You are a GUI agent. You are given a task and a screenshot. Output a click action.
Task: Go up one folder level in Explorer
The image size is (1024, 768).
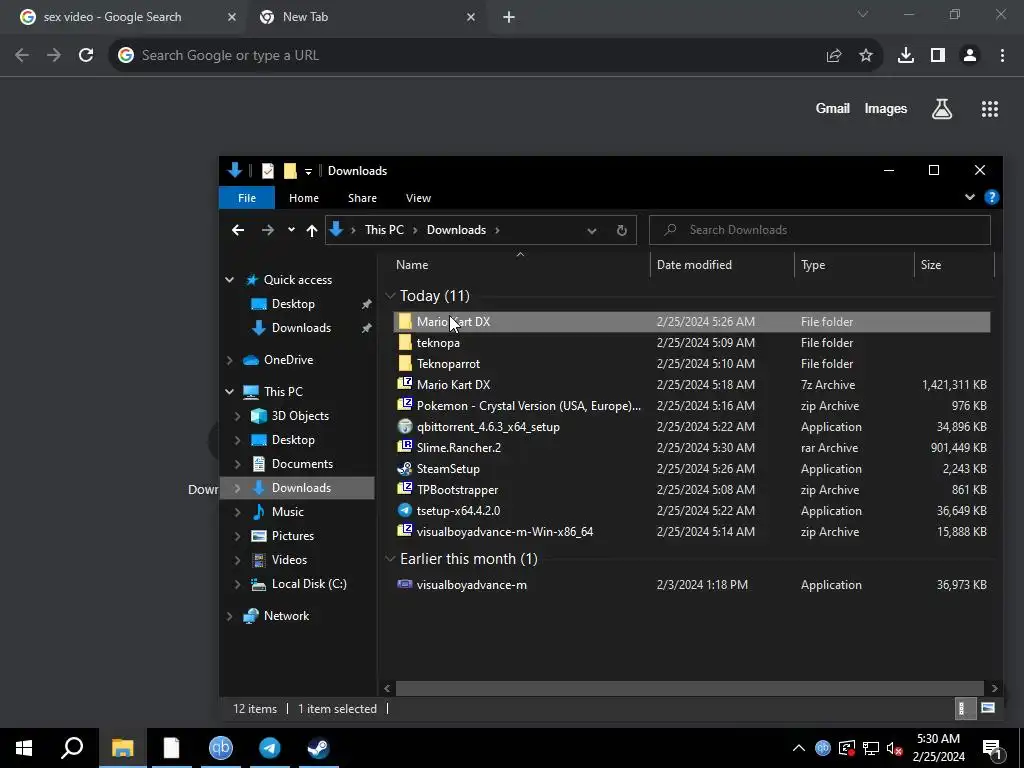coord(312,230)
